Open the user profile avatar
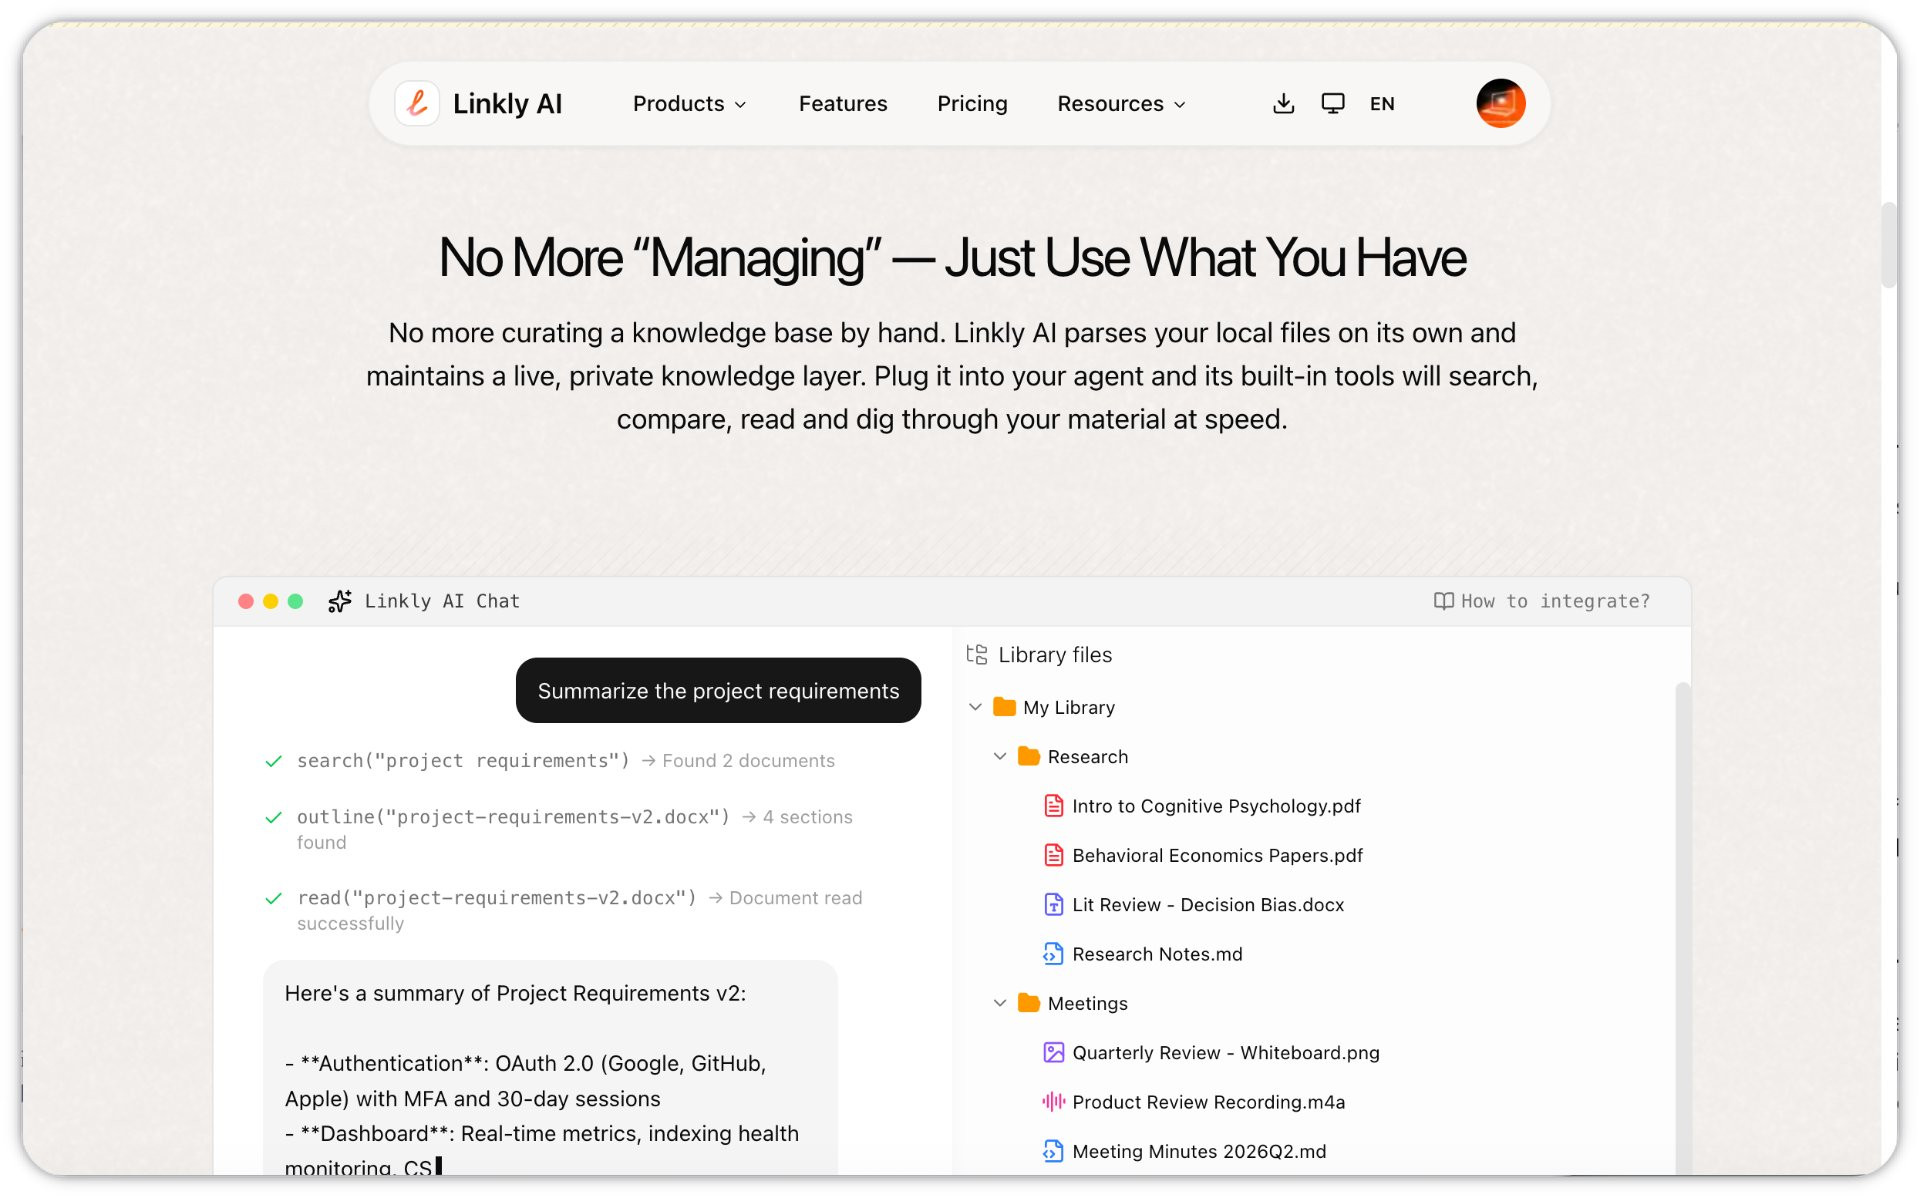Screen dimensions: 1920x1198 coord(1500,103)
